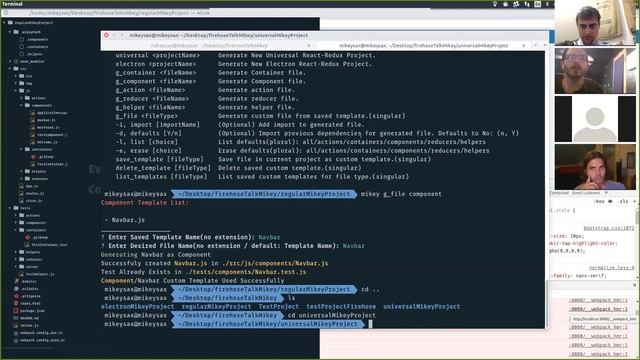The height and width of the screenshot is (360, 640).
Task: Open testHelpers.js file icon in tests
Action: tap(21, 274)
